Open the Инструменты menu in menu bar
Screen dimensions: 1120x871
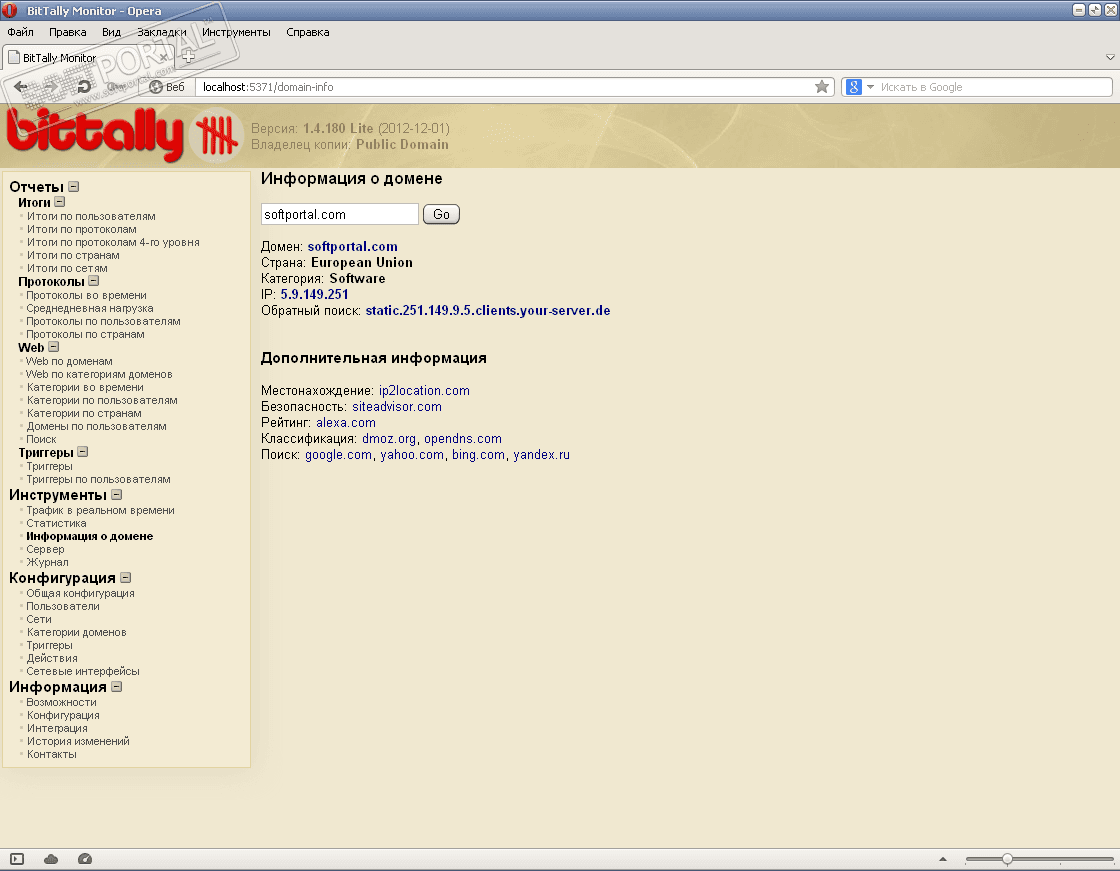[x=236, y=32]
